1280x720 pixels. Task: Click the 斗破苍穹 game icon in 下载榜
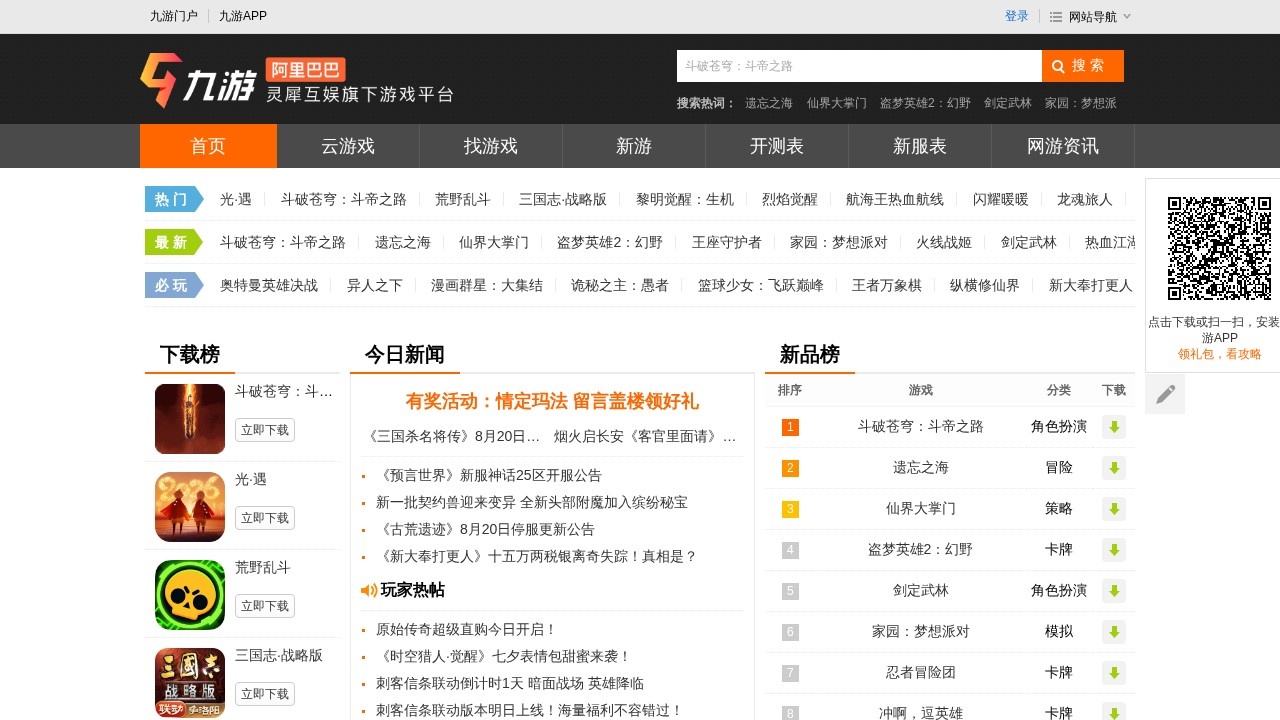pyautogui.click(x=190, y=419)
